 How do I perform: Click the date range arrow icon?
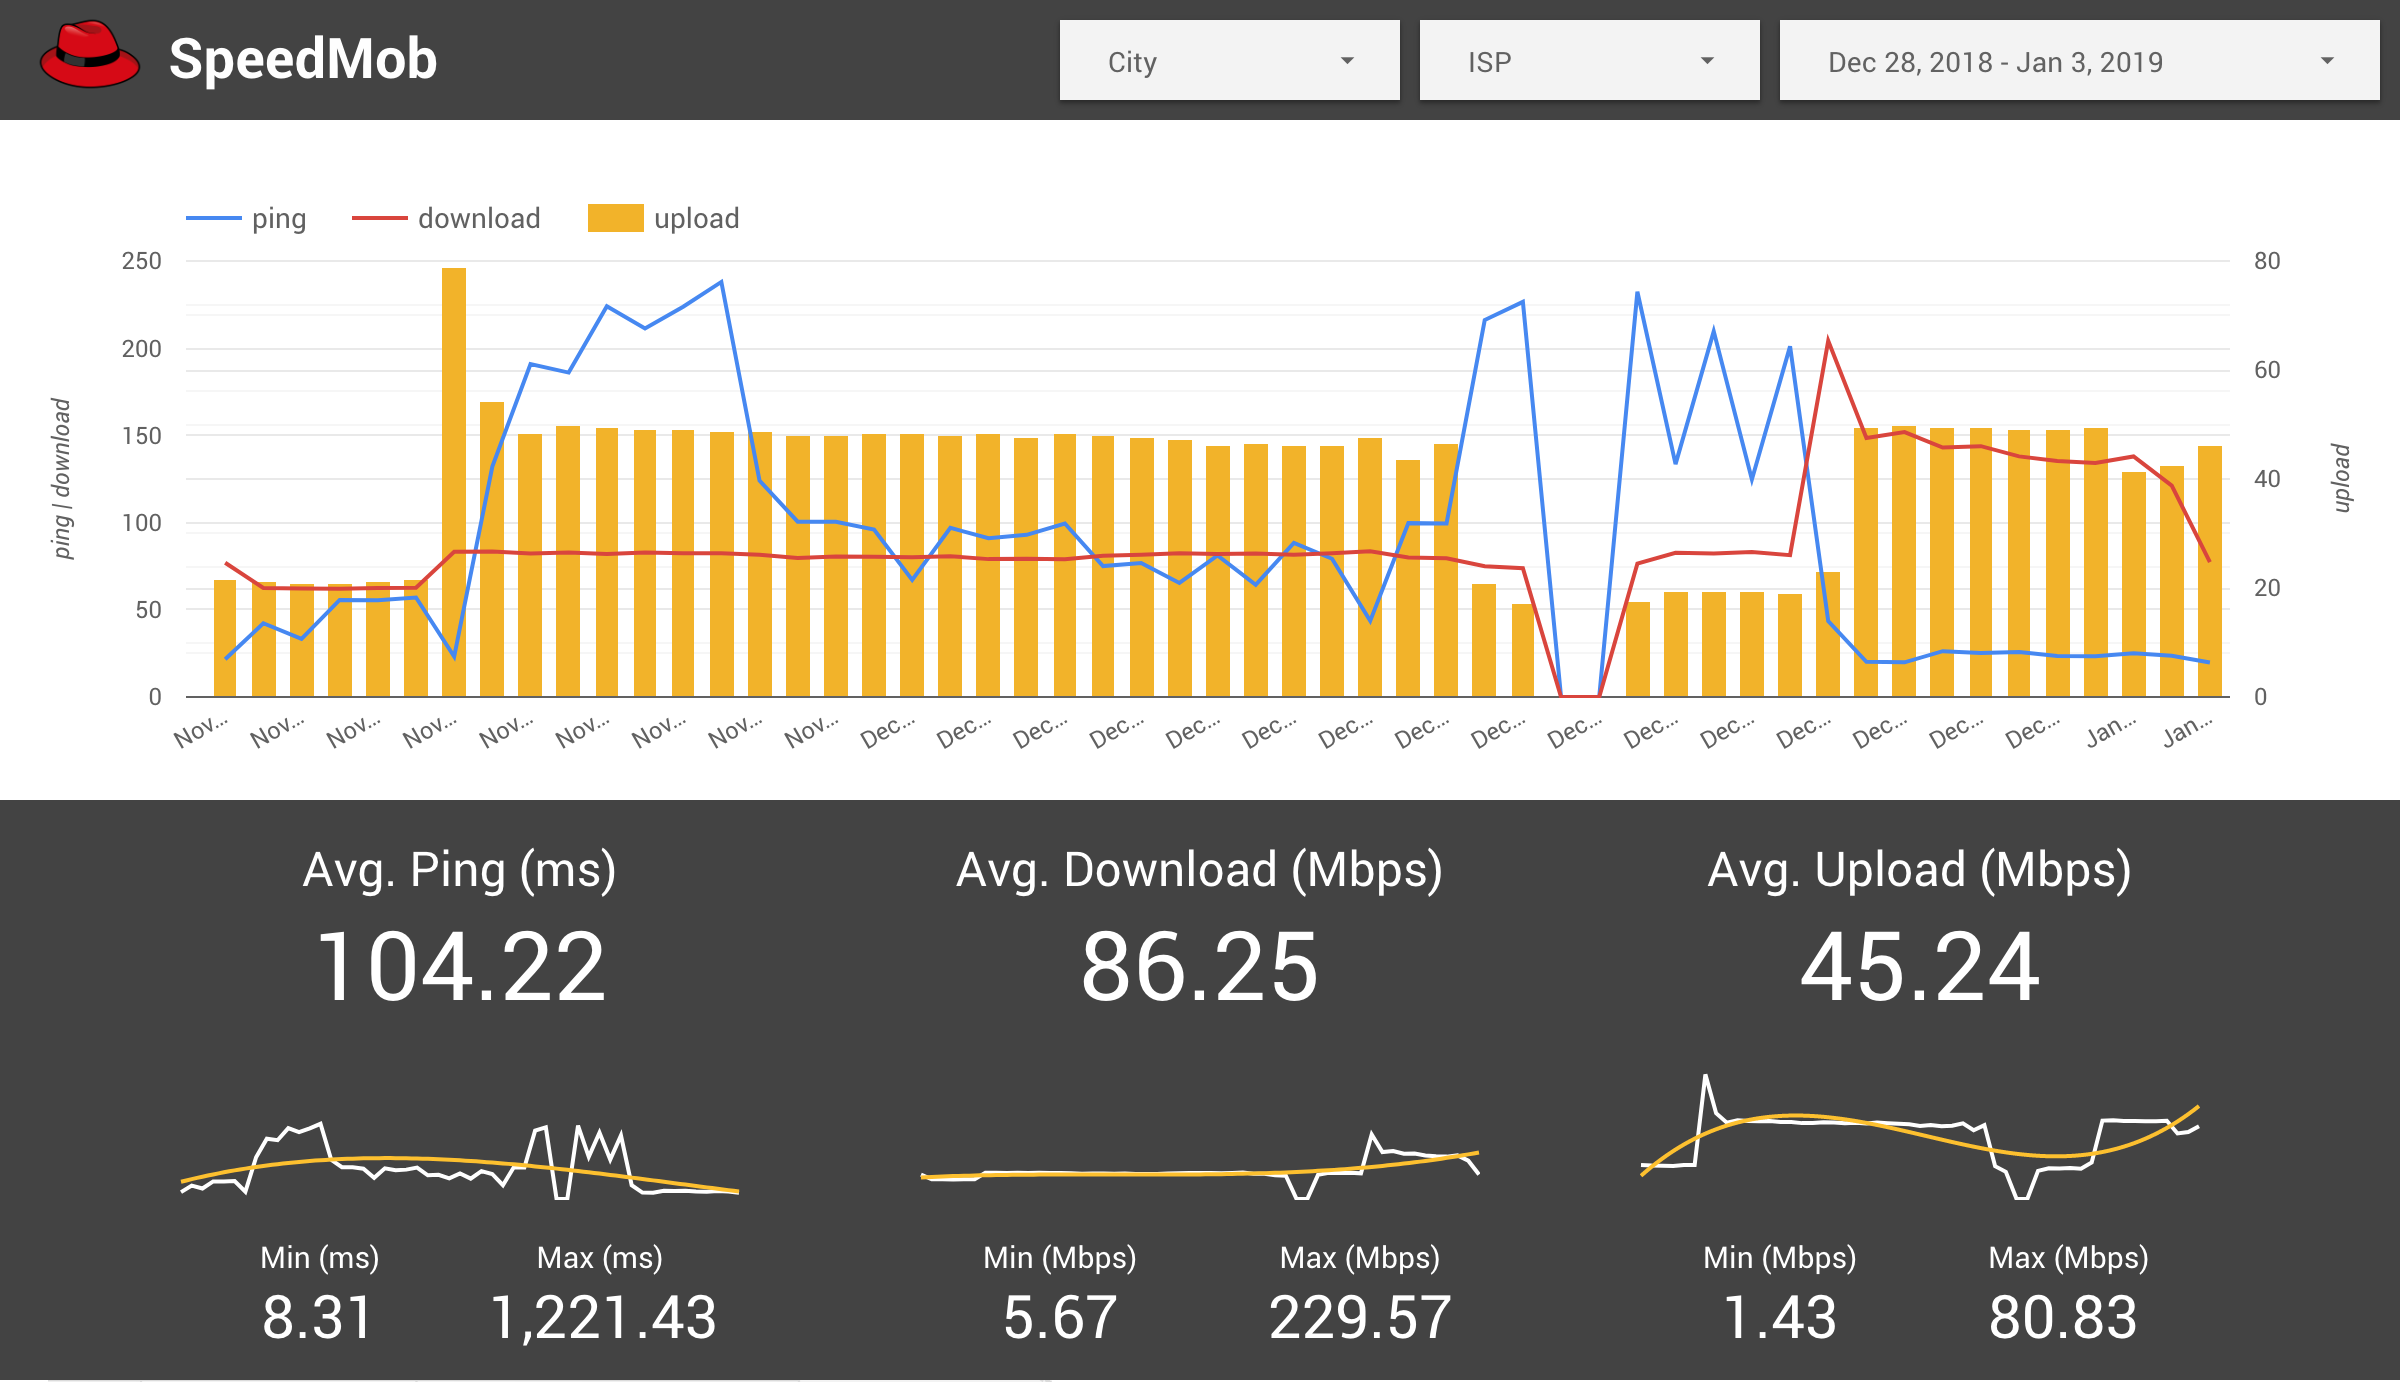tap(2327, 62)
